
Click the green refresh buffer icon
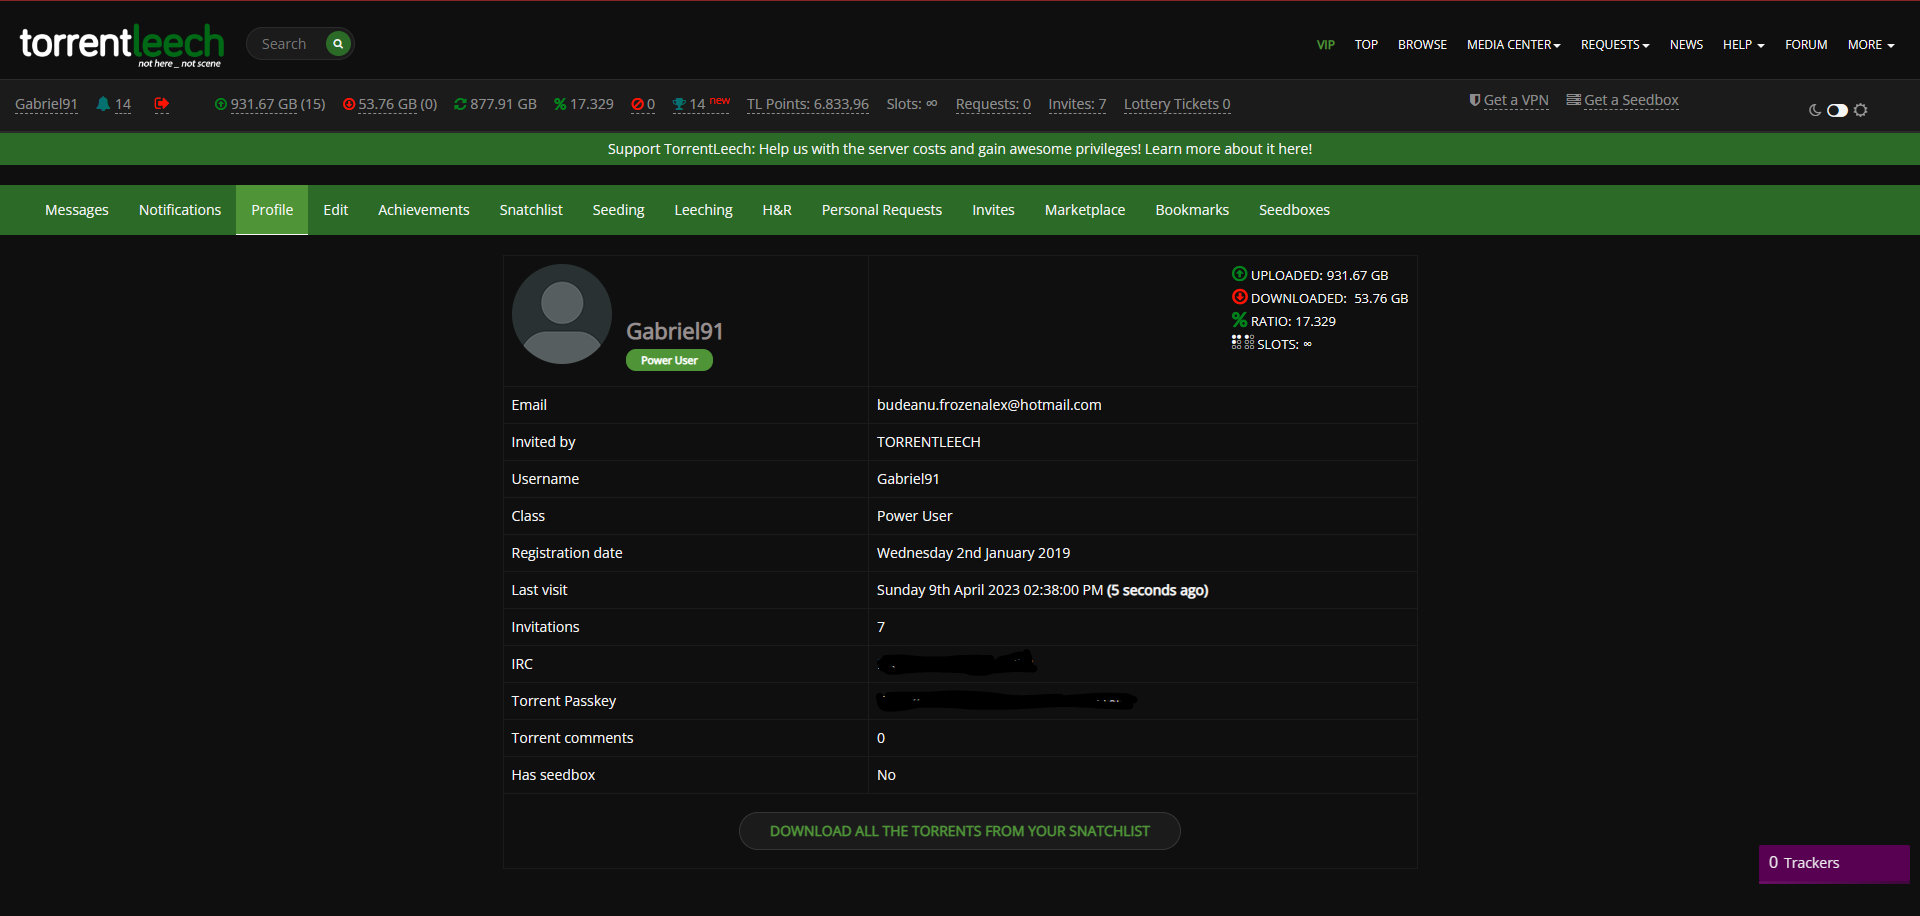460,104
